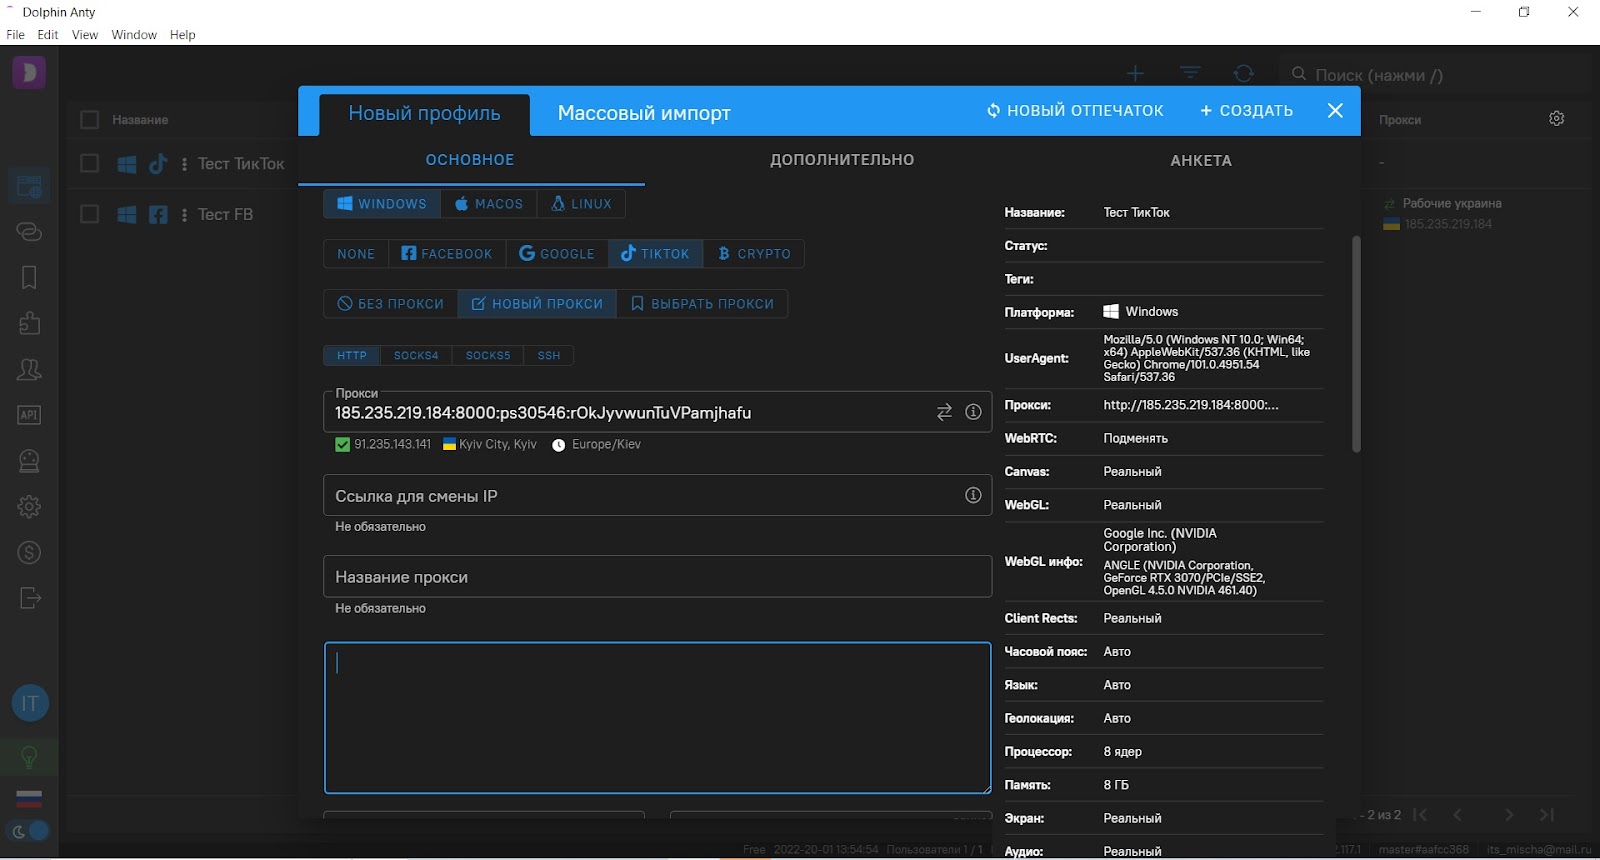Click the filter icon in top bar
The height and width of the screenshot is (860, 1600).
tap(1190, 73)
